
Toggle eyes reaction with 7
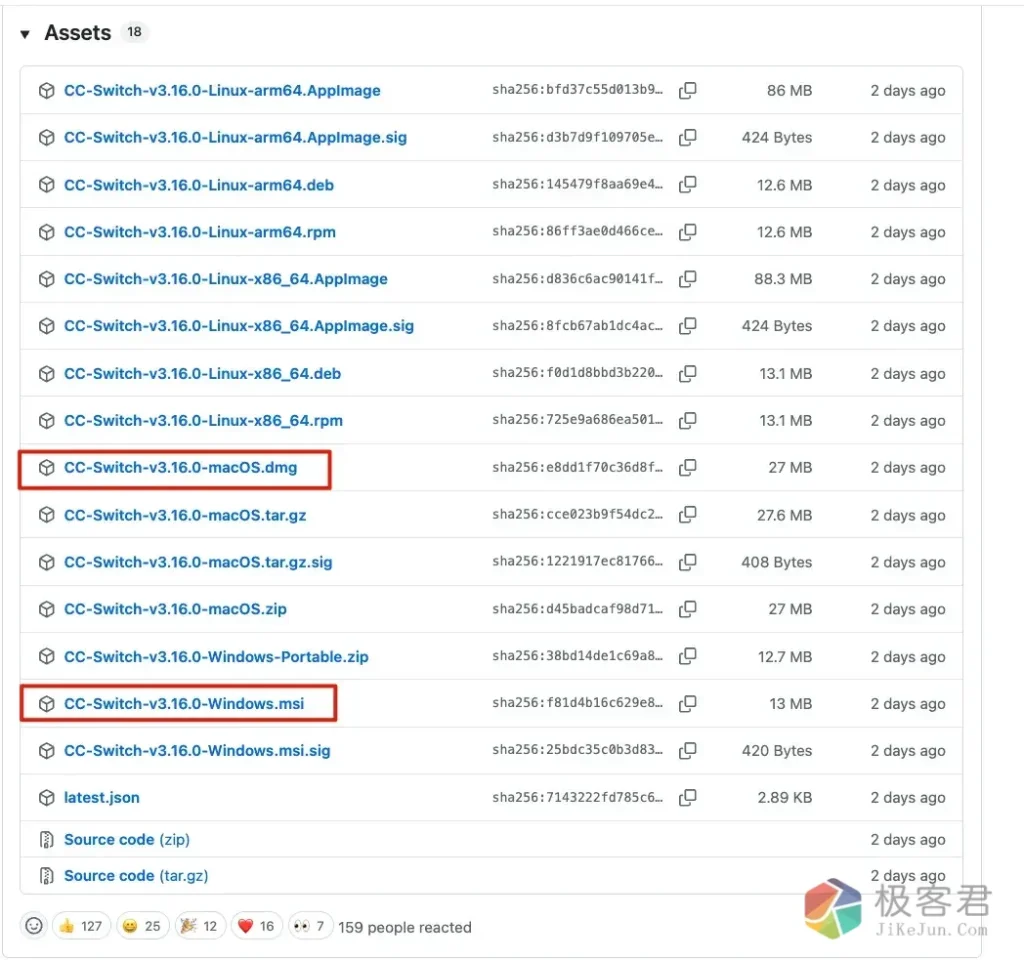310,925
